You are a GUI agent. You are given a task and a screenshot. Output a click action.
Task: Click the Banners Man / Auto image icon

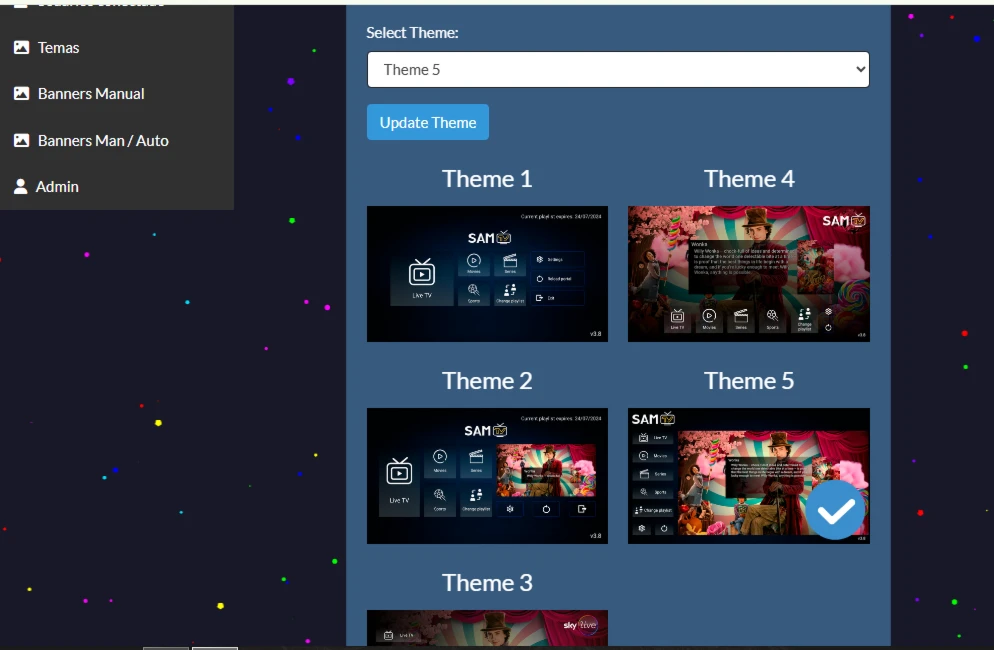tap(22, 140)
